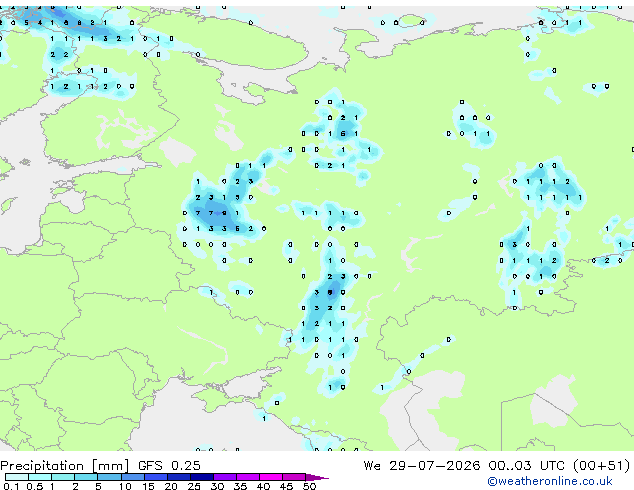Click the legend label 50

[310, 486]
